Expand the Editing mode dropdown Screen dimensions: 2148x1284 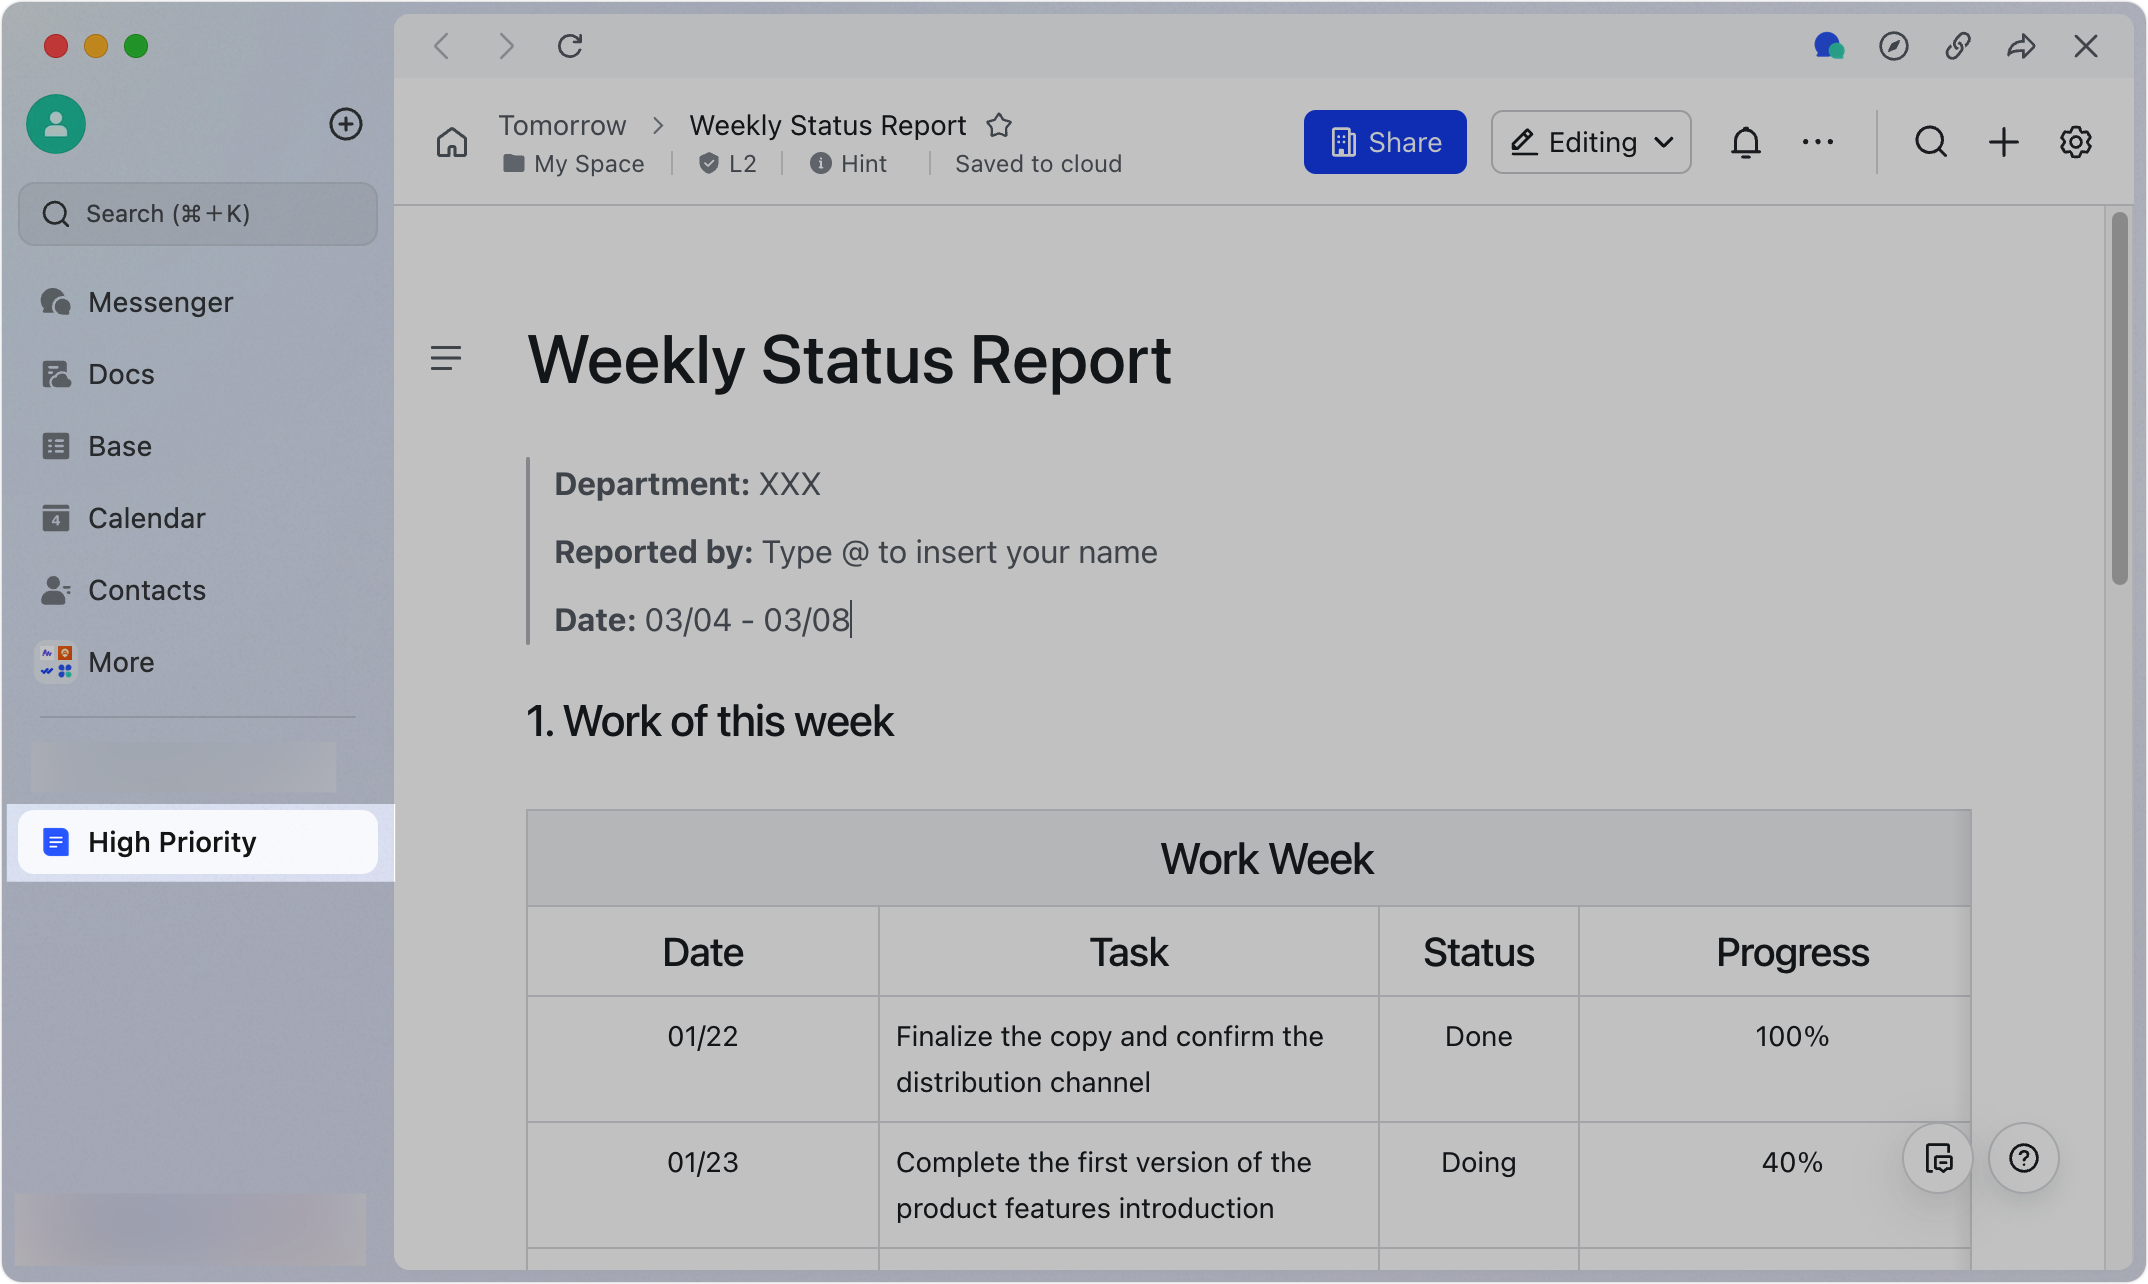pos(1591,143)
